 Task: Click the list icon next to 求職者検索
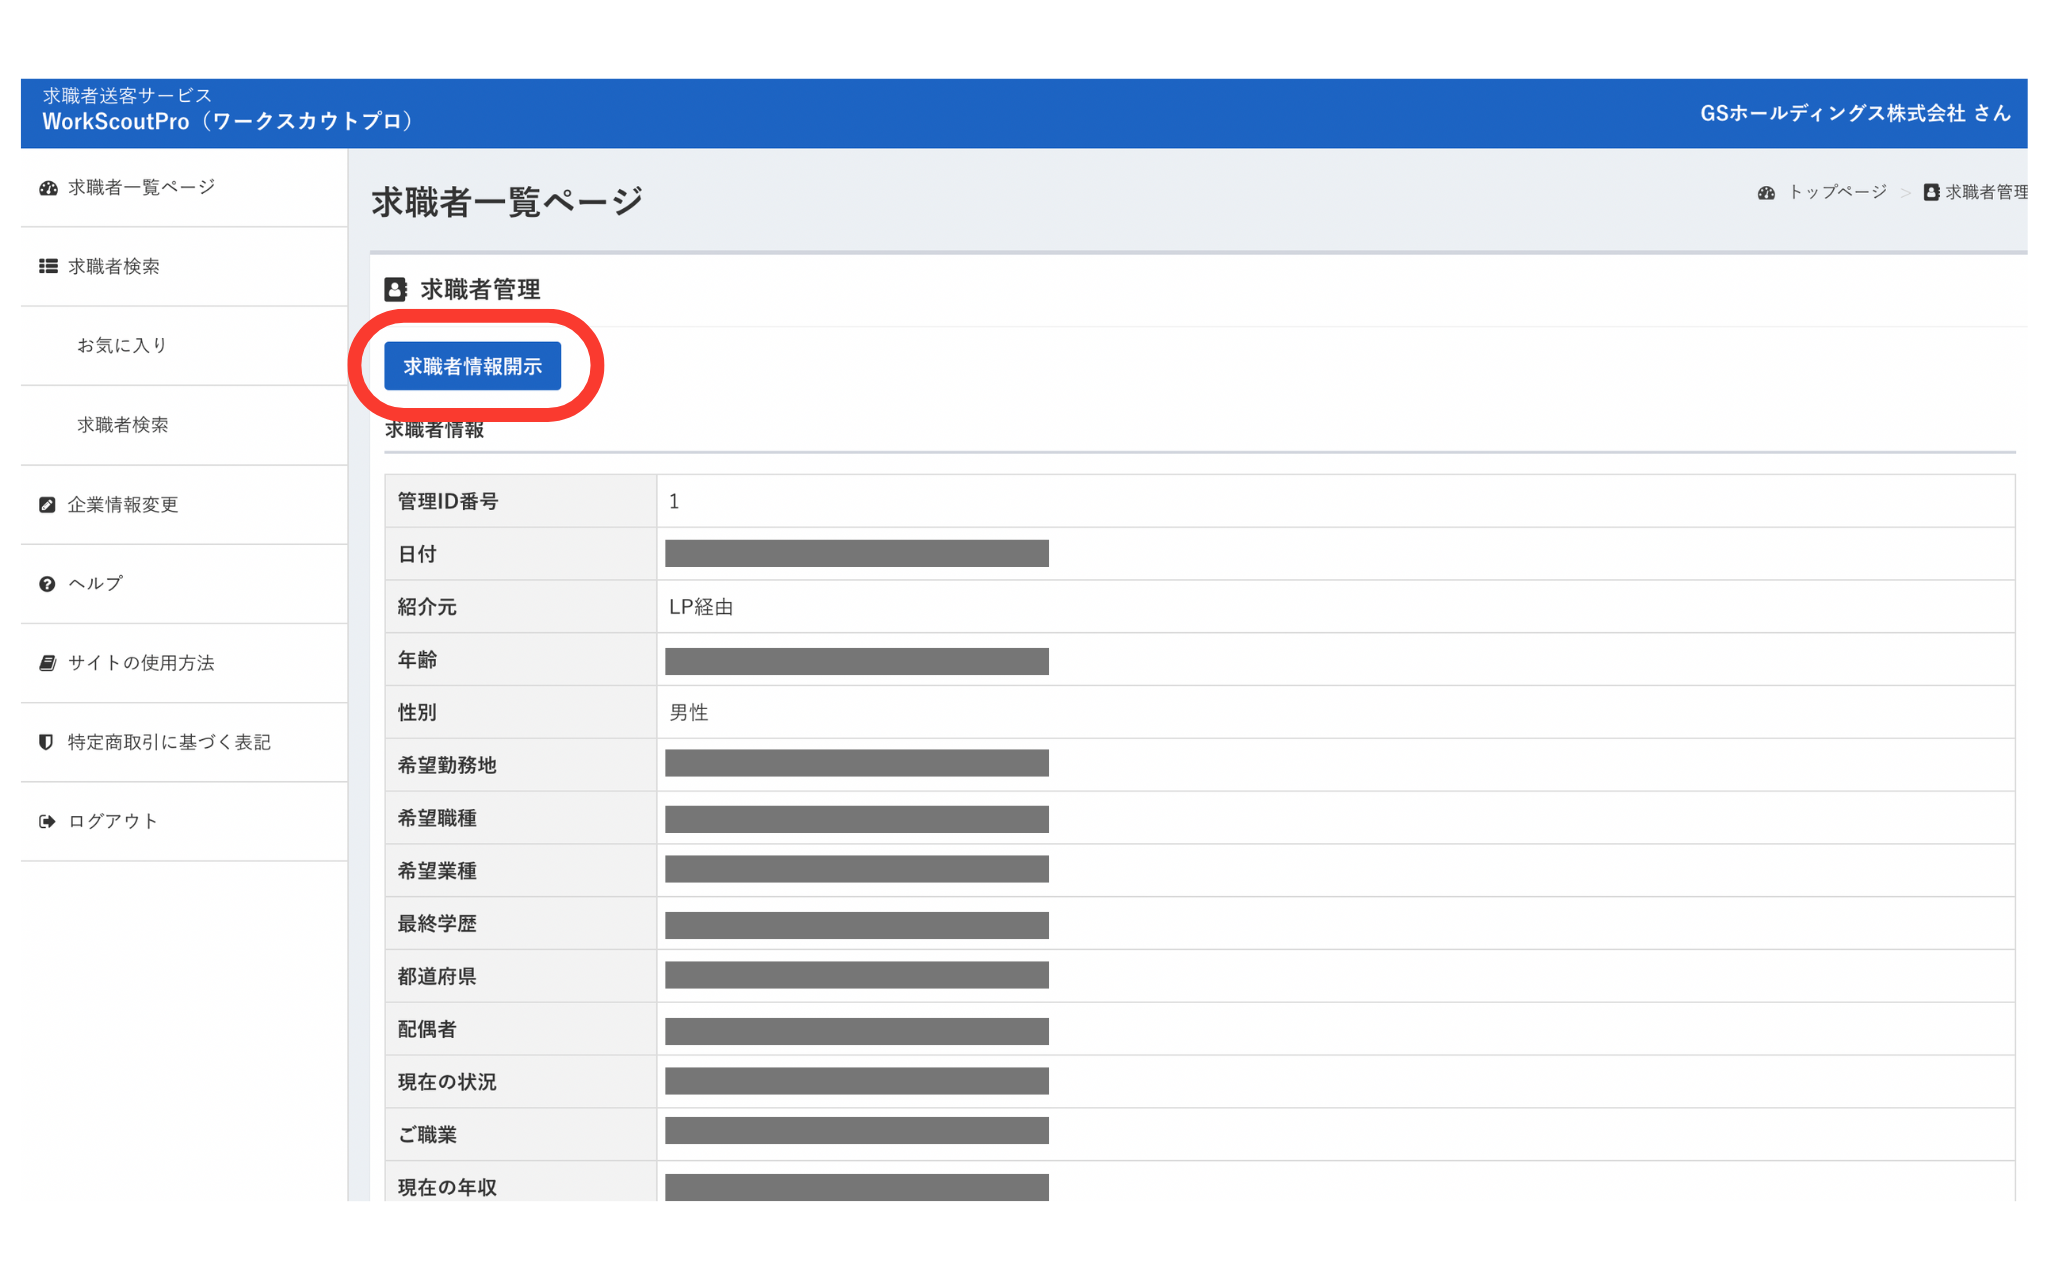(x=48, y=266)
